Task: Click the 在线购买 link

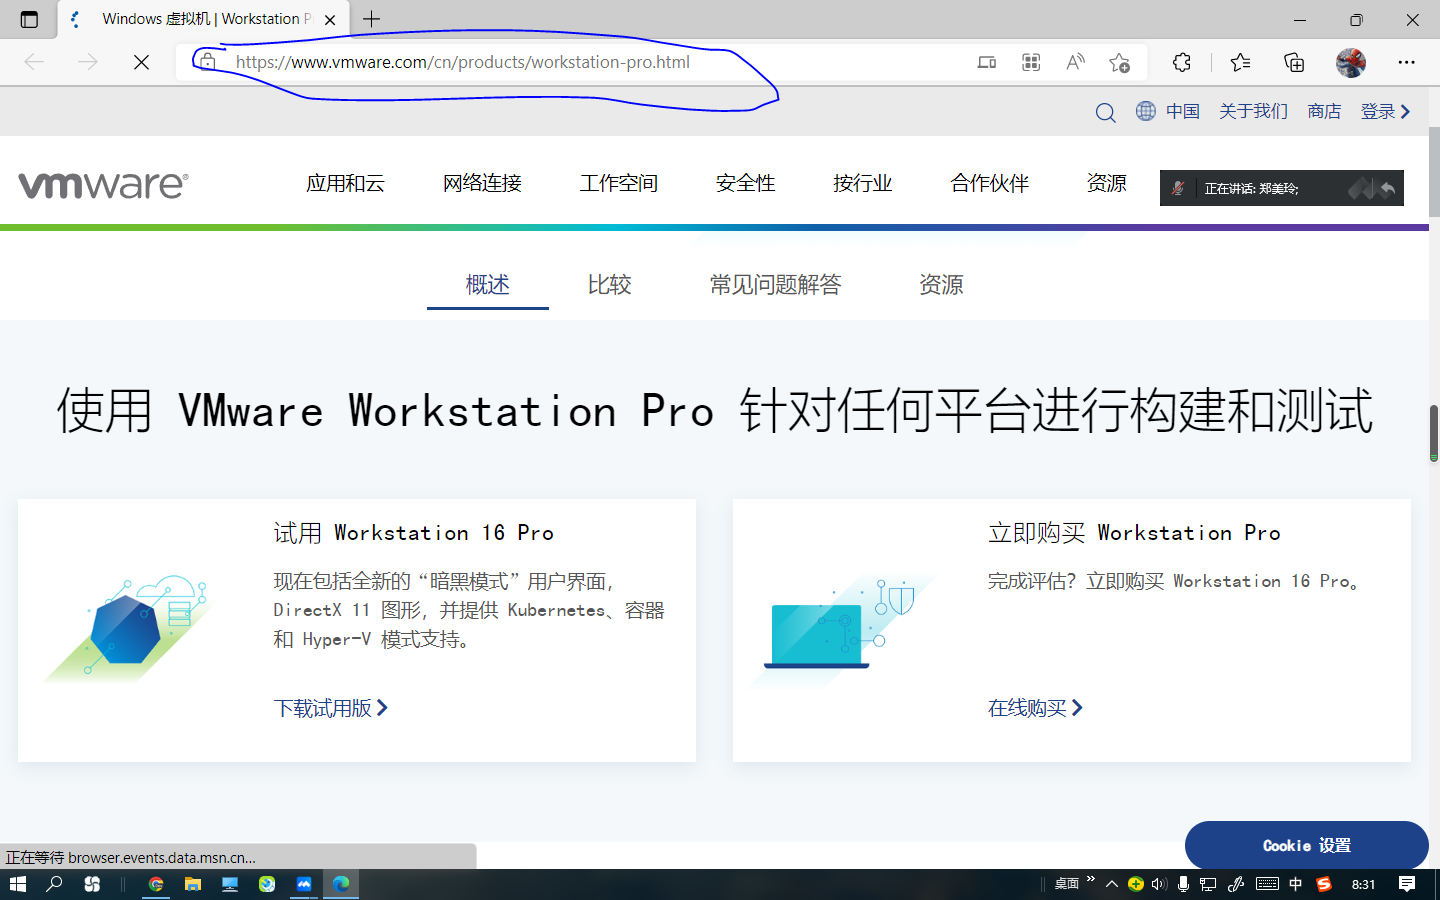Action: click(1035, 708)
